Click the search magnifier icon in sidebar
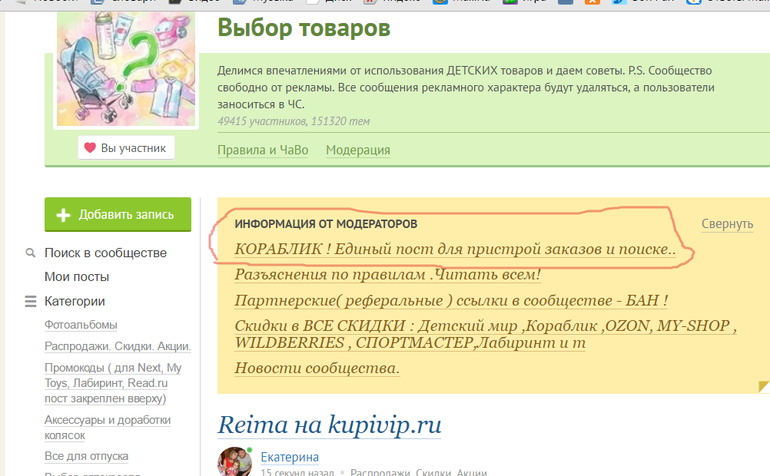 (x=30, y=254)
